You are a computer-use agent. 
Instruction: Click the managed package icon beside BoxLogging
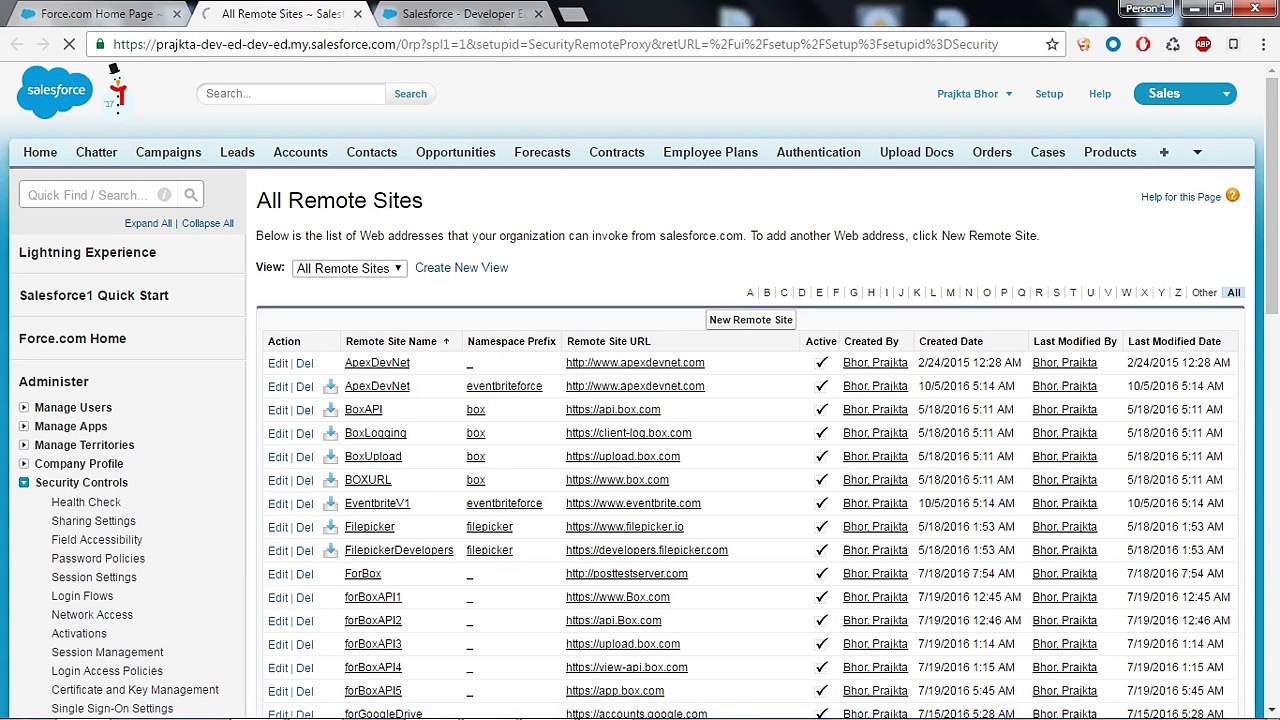click(331, 433)
